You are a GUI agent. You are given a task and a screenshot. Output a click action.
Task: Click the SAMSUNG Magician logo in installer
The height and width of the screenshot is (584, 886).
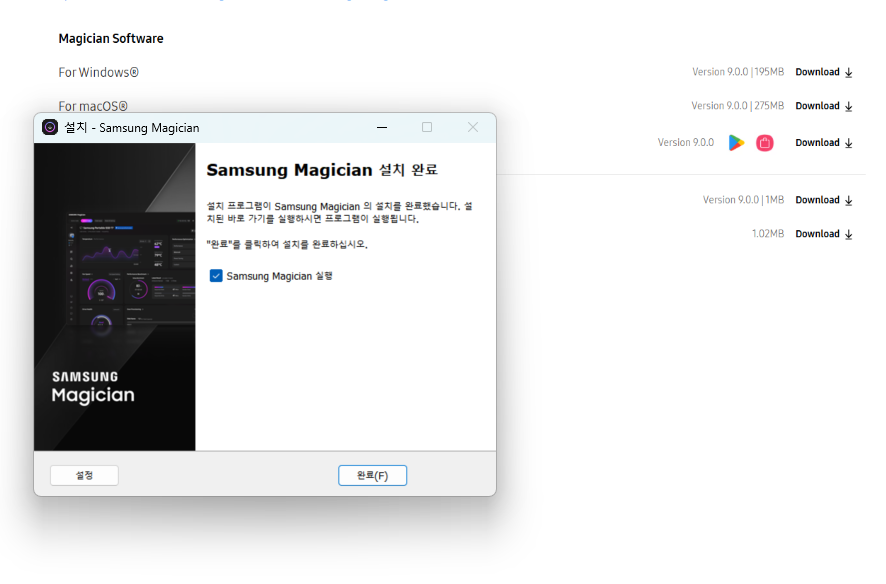(x=93, y=388)
